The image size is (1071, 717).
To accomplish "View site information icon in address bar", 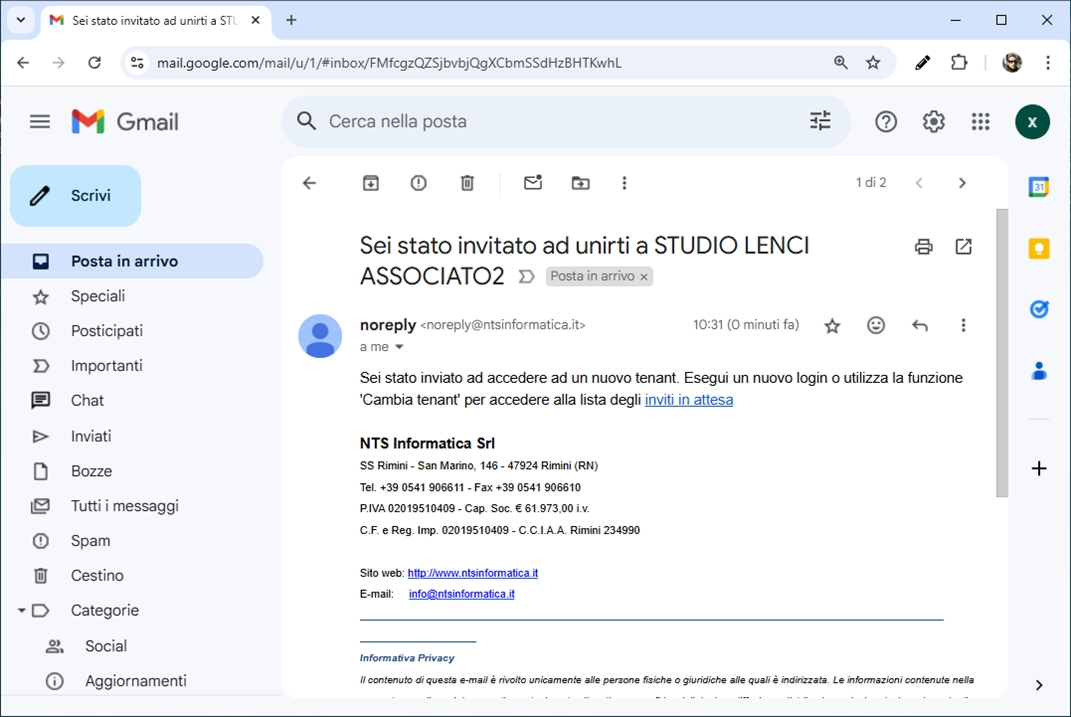I will coord(137,63).
